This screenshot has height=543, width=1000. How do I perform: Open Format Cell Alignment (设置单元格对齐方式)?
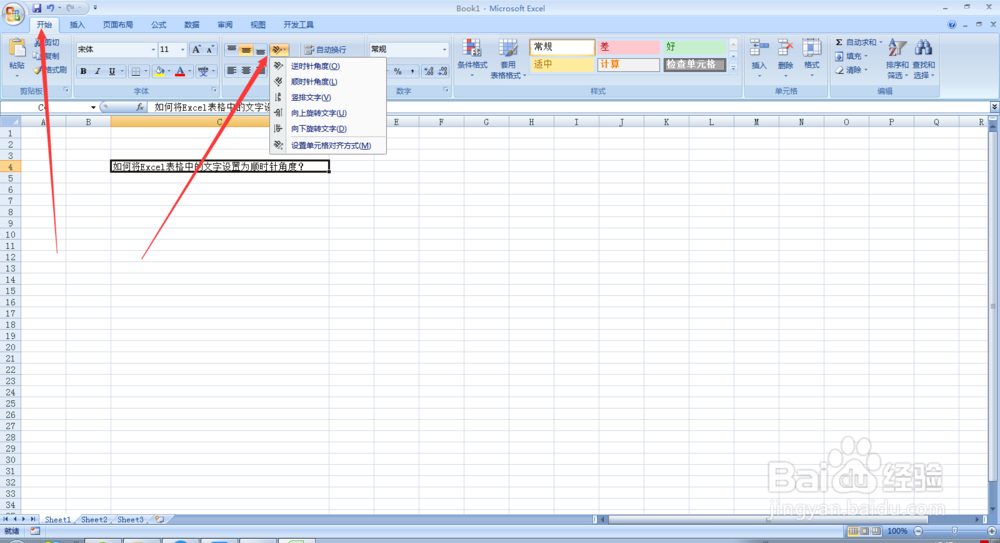(328, 145)
